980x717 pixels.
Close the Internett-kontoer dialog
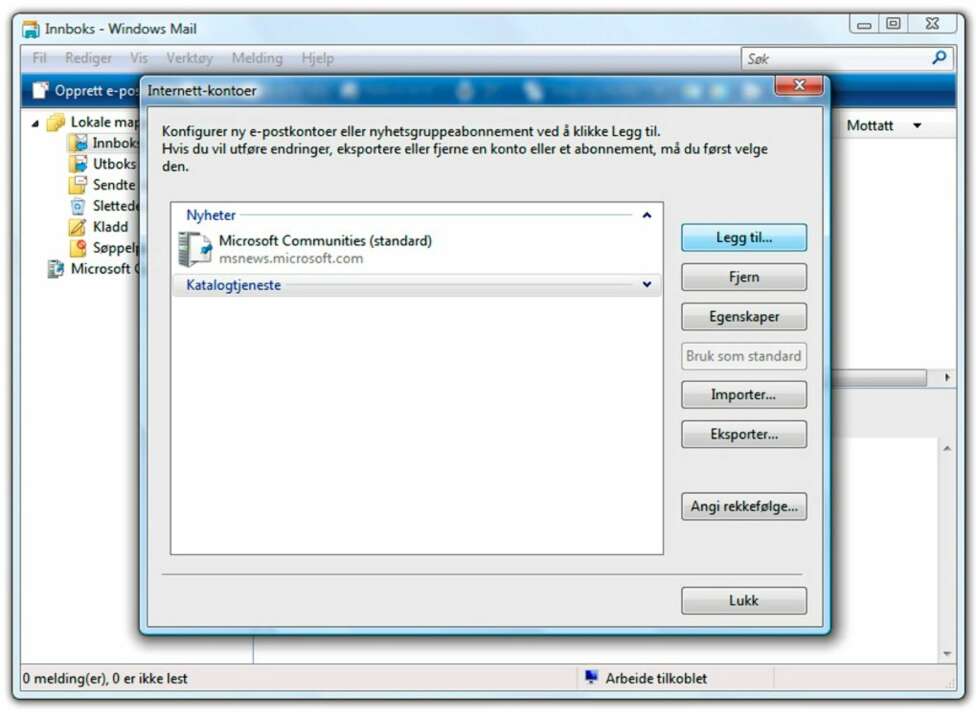[x=799, y=85]
